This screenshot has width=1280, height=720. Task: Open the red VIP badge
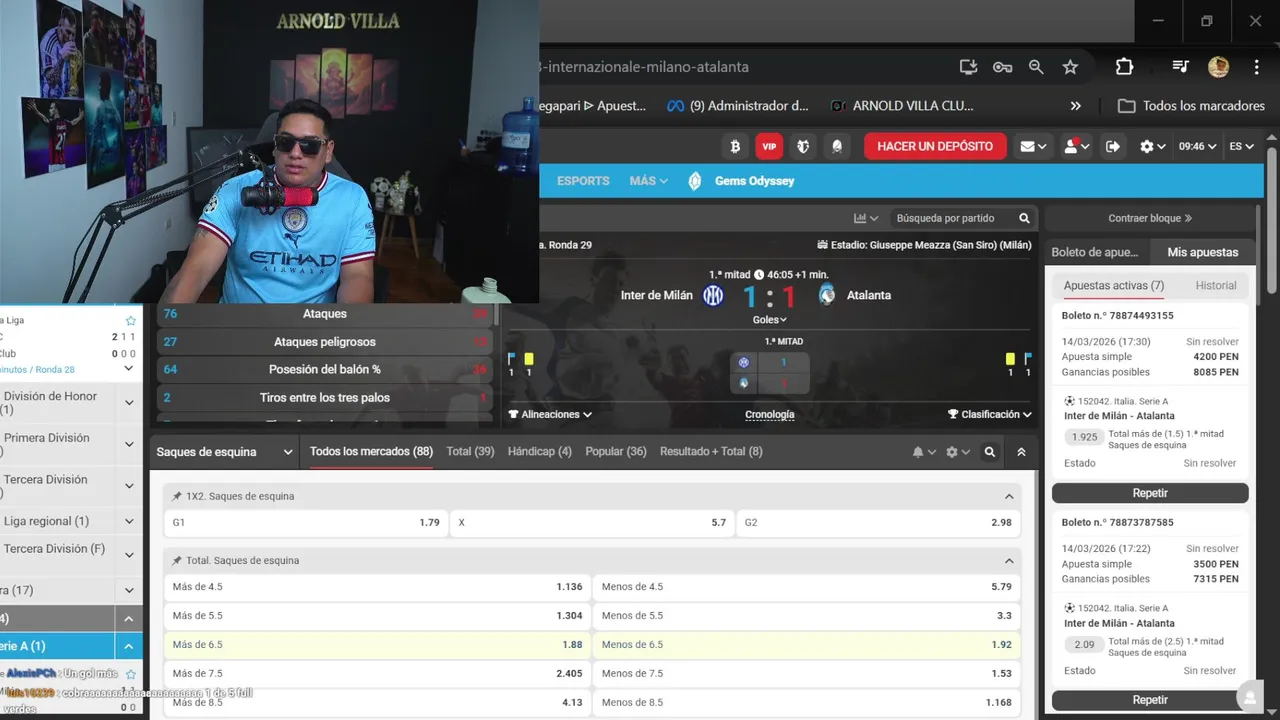[769, 146]
